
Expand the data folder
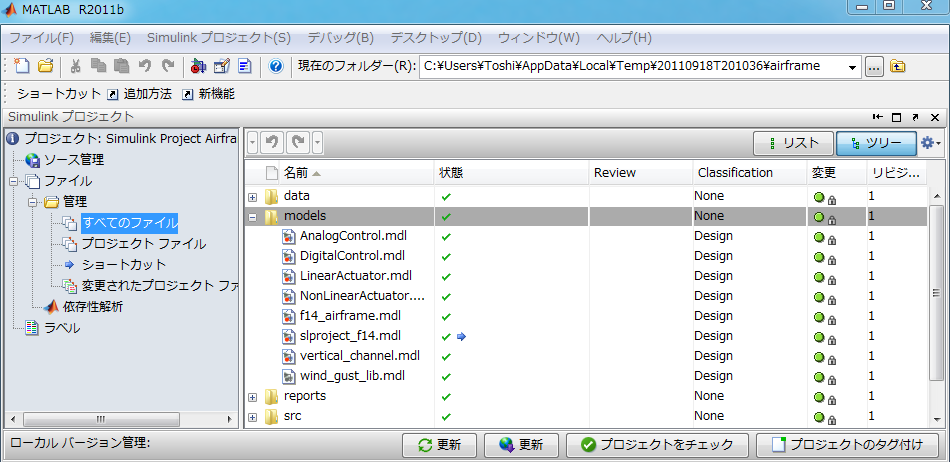253,197
